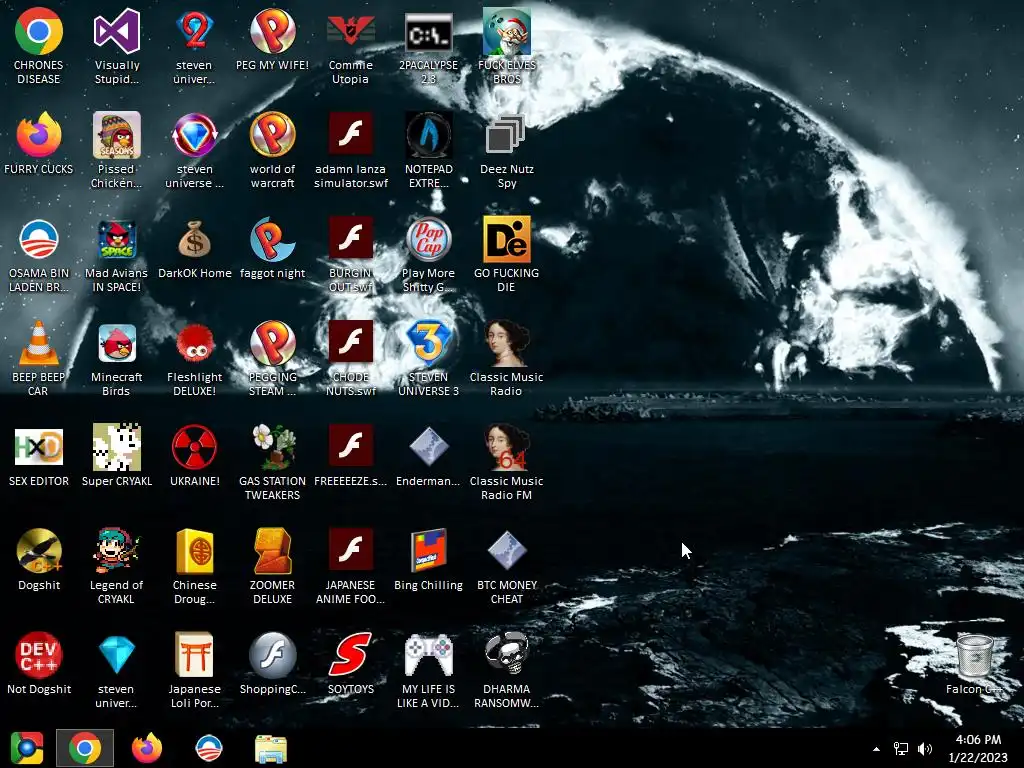Open the Classic Music Radio FM 64 icon
The height and width of the screenshot is (768, 1024).
pyautogui.click(x=507, y=447)
